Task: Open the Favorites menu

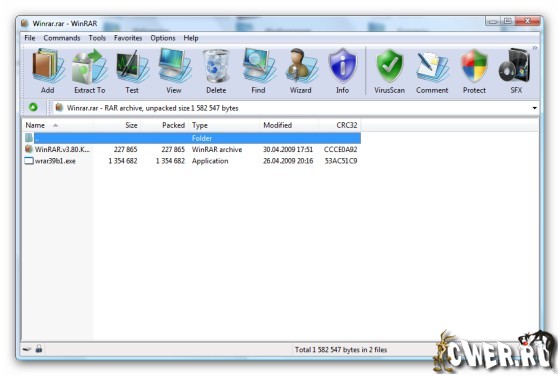Action: tap(128, 38)
